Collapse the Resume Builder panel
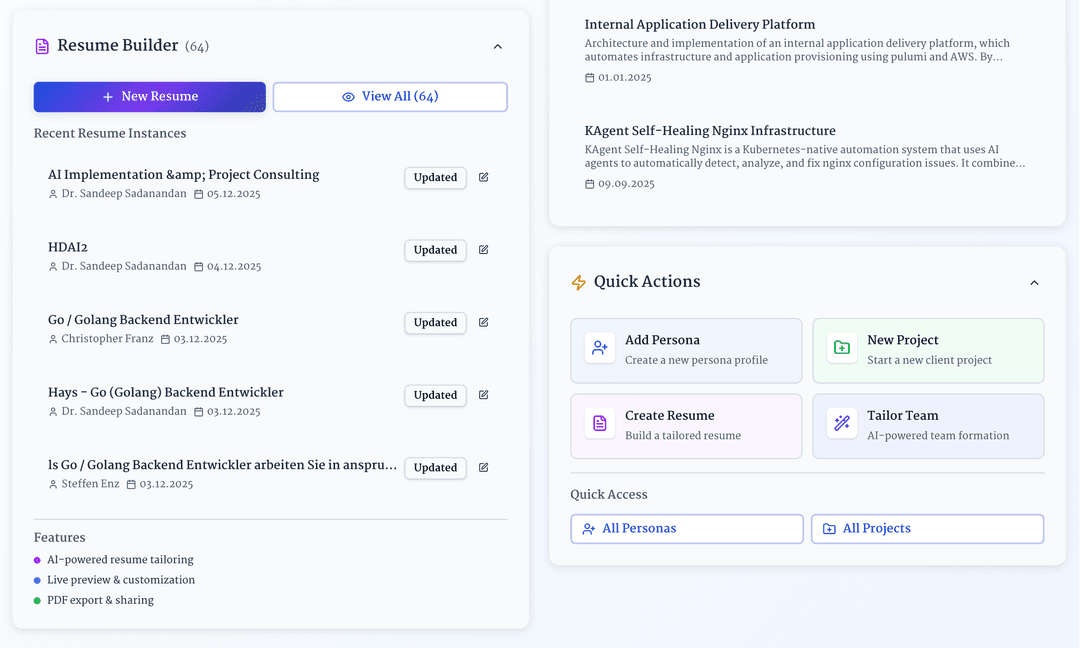 click(498, 46)
